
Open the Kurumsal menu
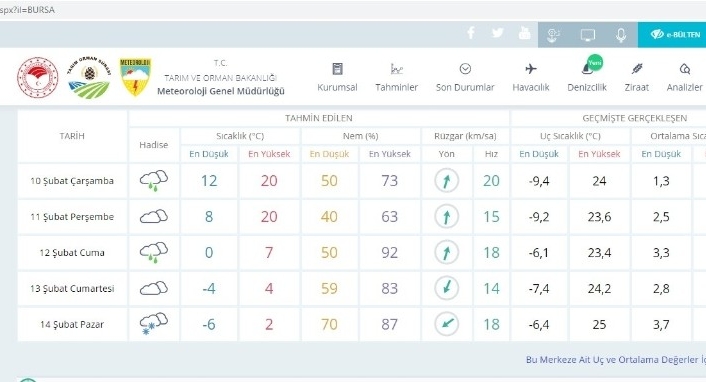click(337, 77)
